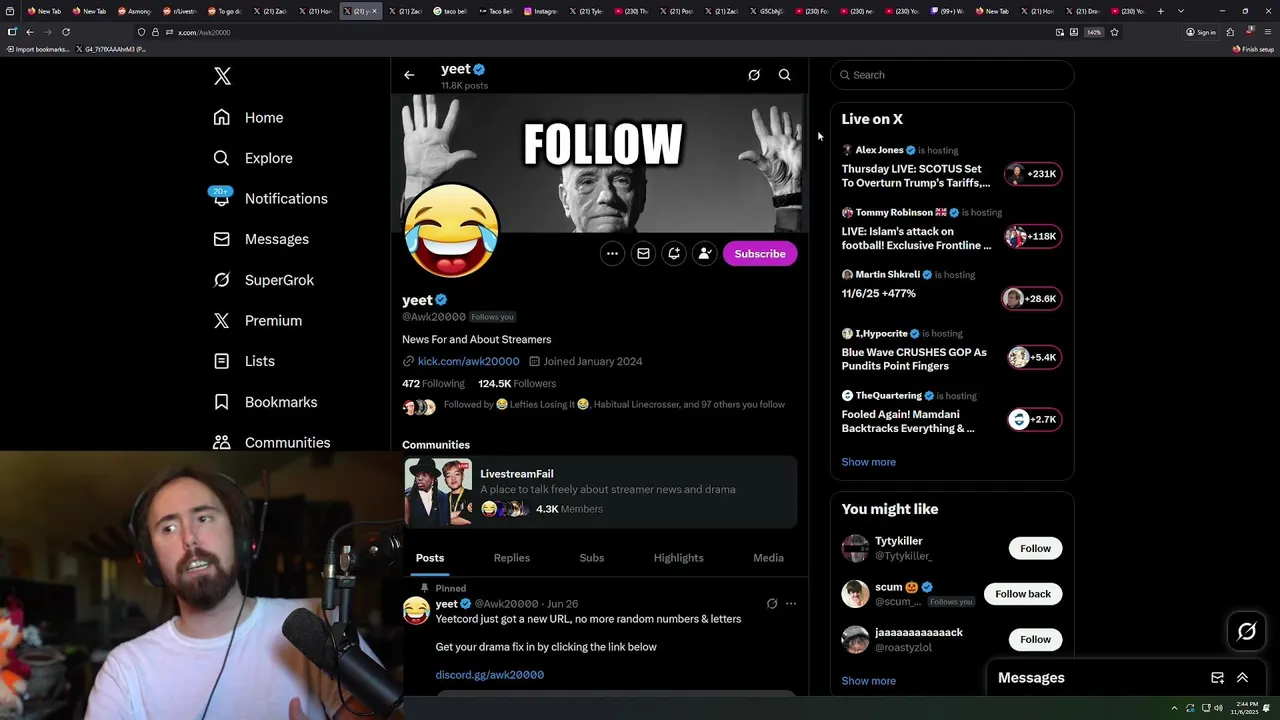
Task: Open the profile more options ellipsis button
Action: pos(612,254)
